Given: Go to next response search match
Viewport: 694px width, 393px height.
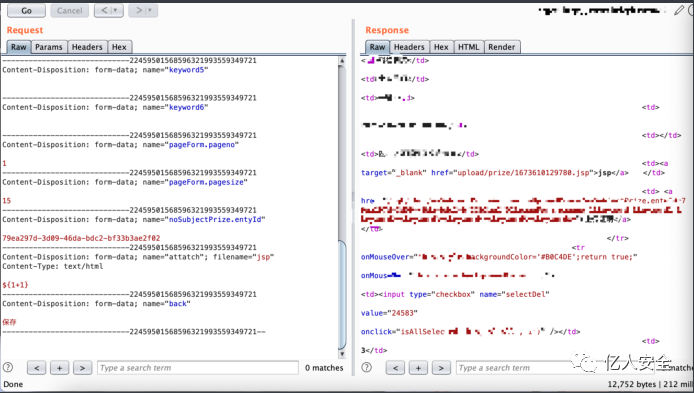Looking at the screenshot, I should pyautogui.click(x=441, y=368).
